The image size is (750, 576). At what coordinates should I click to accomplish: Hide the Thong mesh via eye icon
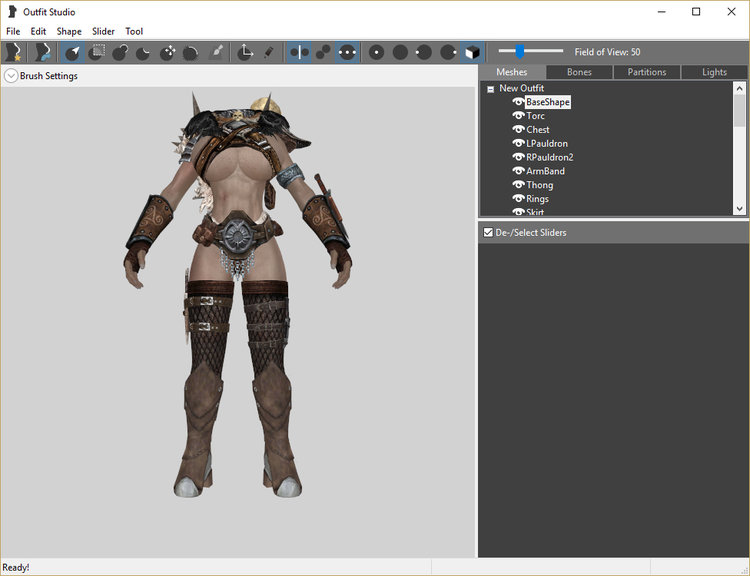[518, 185]
